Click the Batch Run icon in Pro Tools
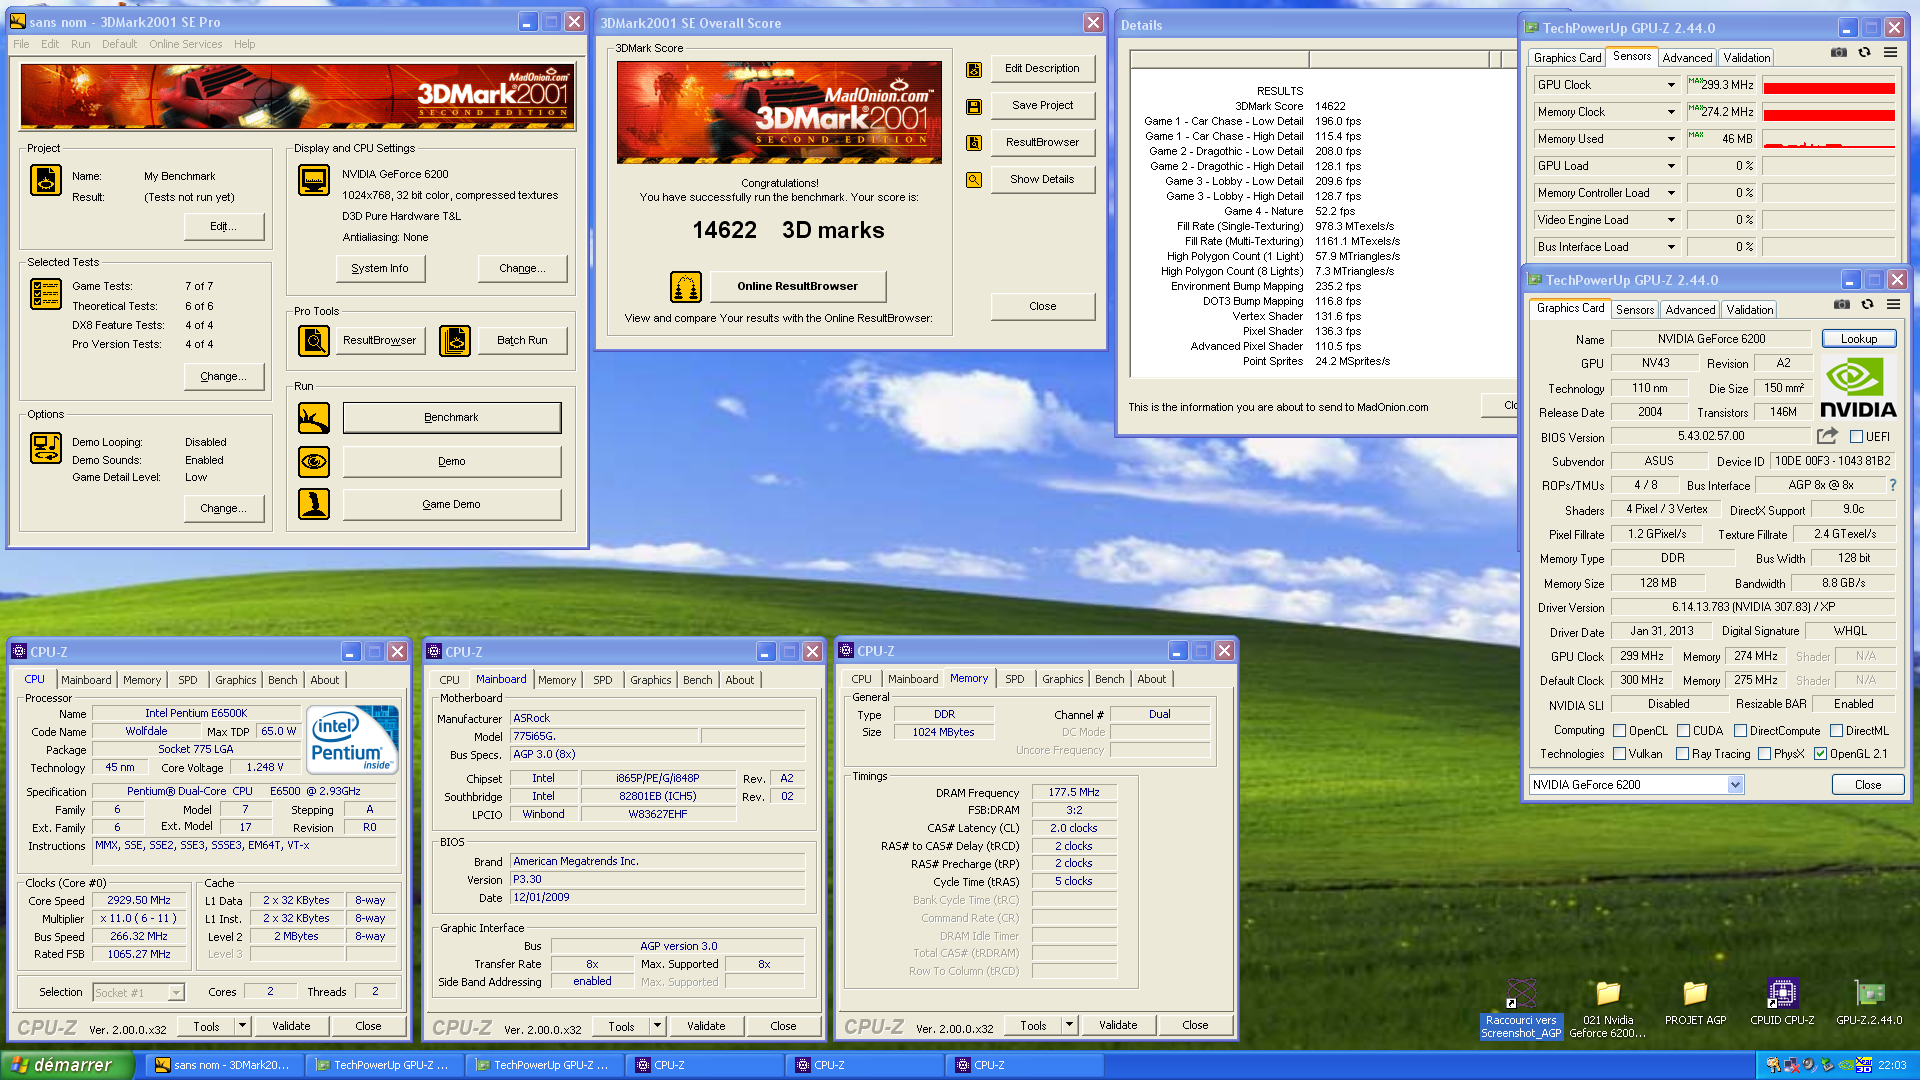 pyautogui.click(x=455, y=341)
